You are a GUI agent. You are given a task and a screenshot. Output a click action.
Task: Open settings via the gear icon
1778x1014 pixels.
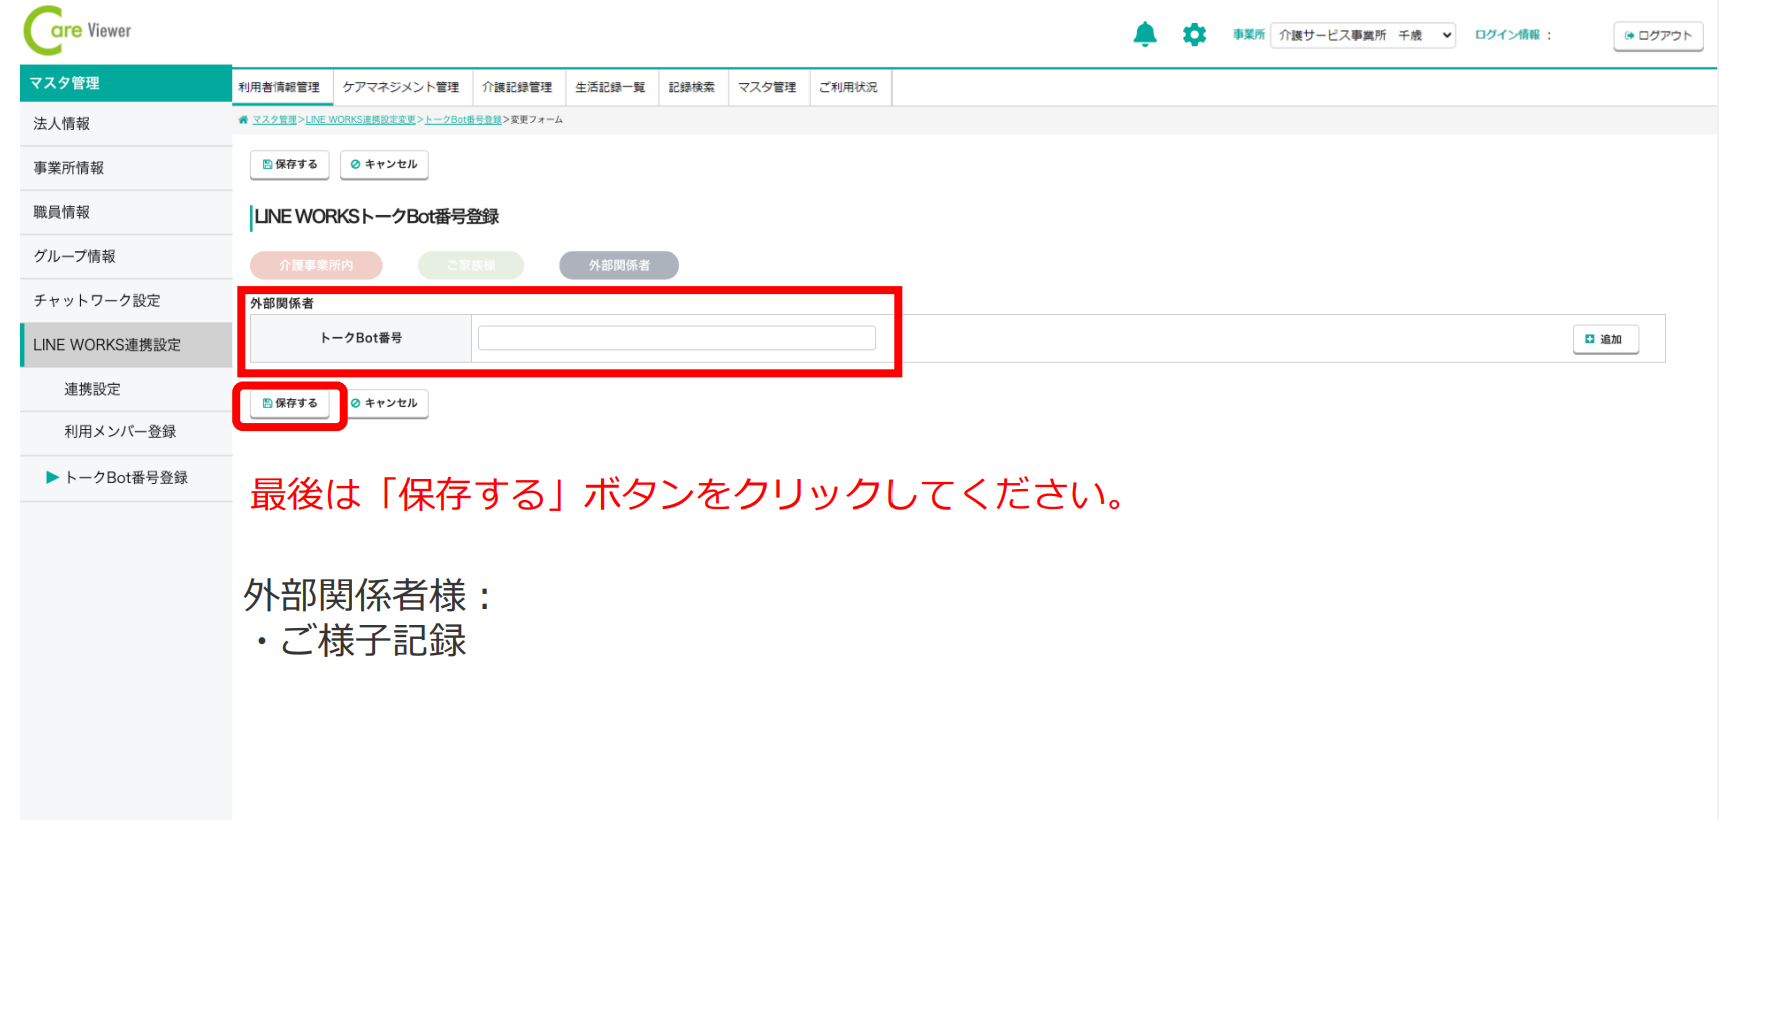pyautogui.click(x=1194, y=35)
